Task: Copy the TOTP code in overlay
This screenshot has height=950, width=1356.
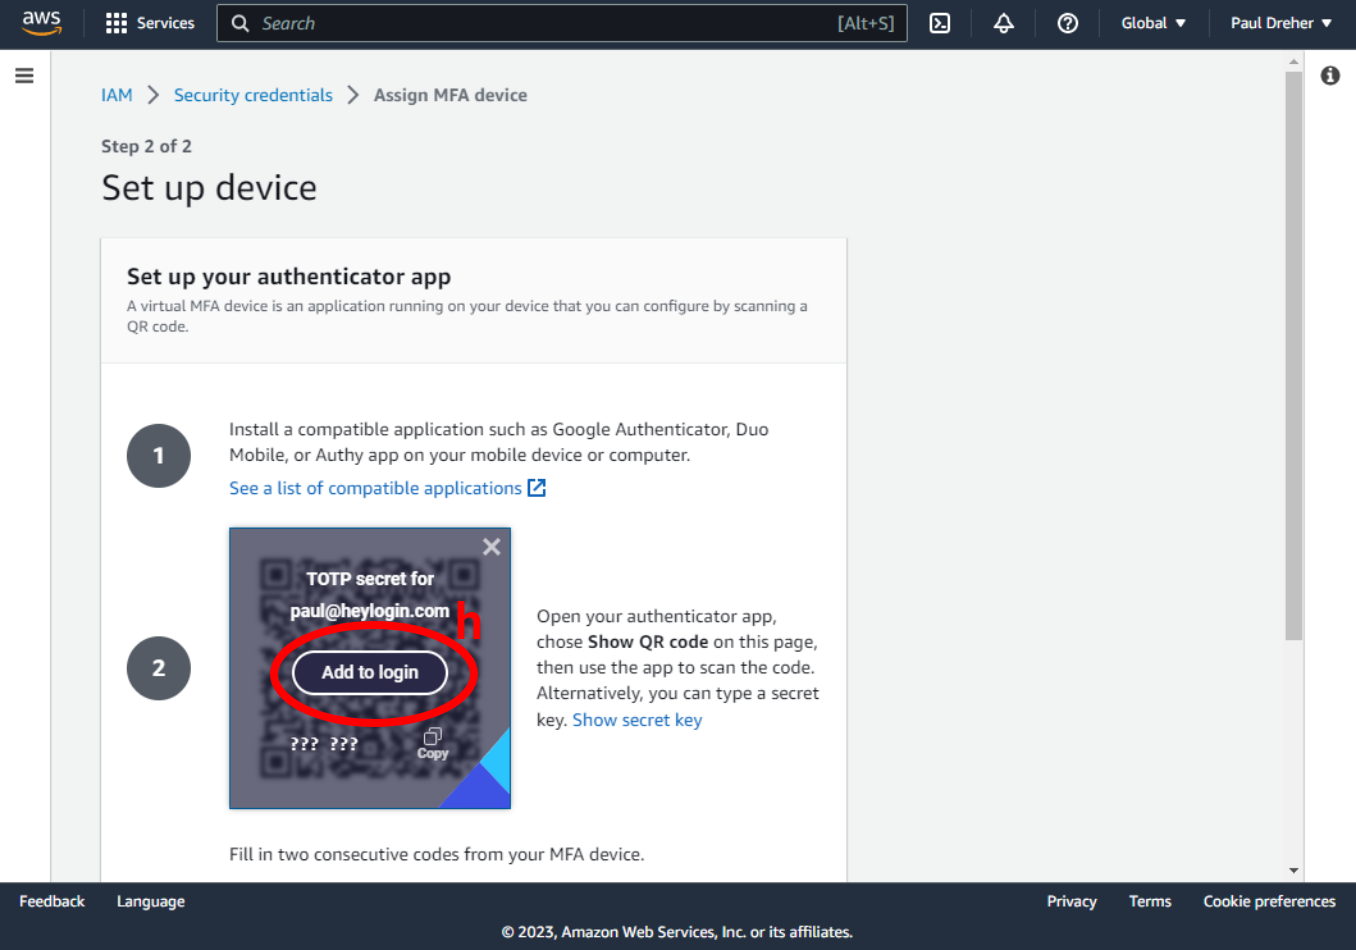Action: click(x=433, y=743)
